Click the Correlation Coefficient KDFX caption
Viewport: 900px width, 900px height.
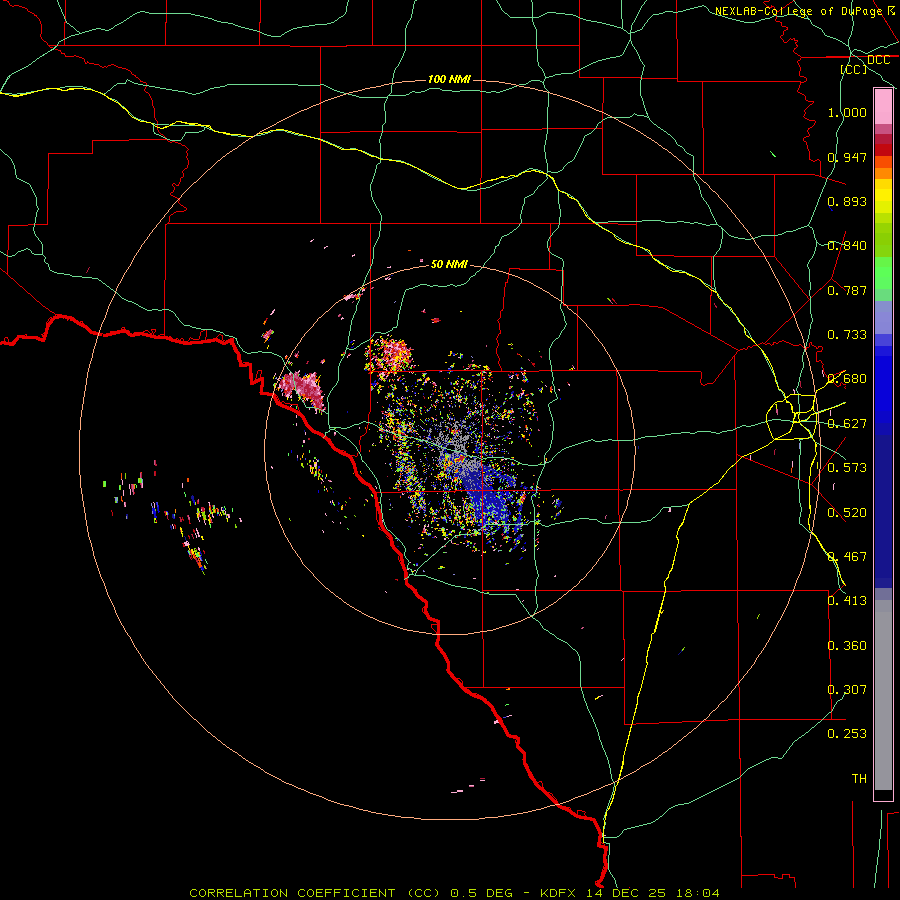(x=454, y=893)
